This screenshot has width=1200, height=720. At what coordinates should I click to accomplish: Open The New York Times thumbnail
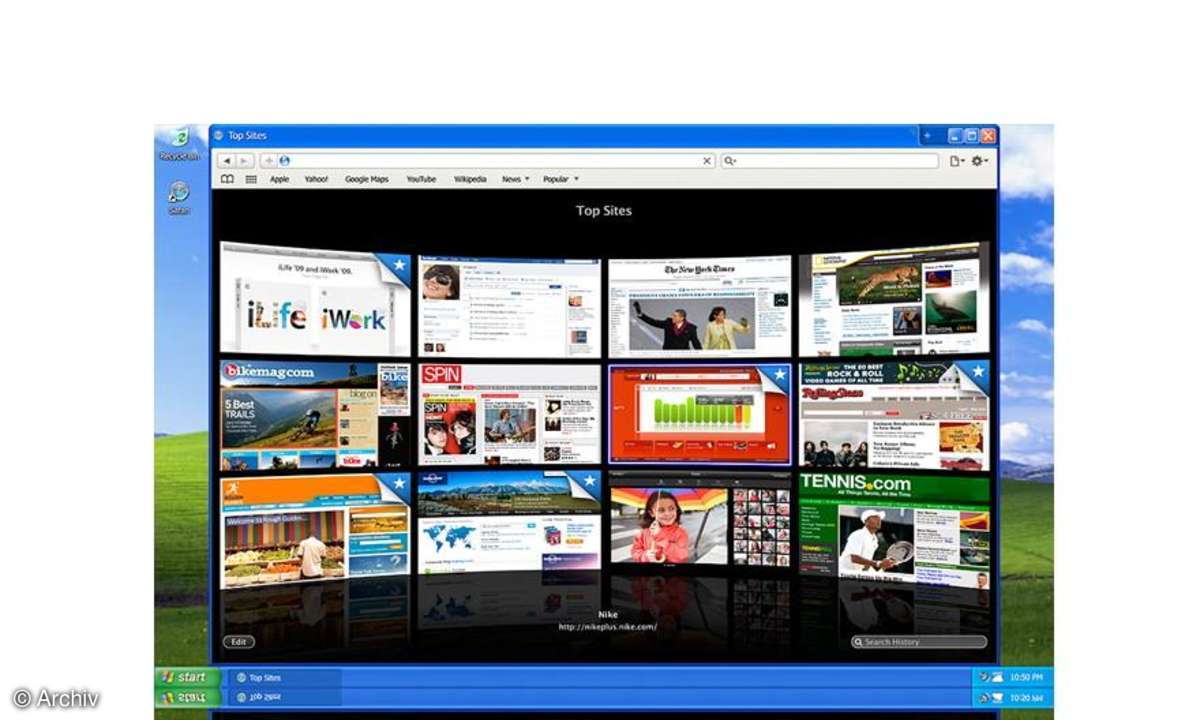[699, 307]
